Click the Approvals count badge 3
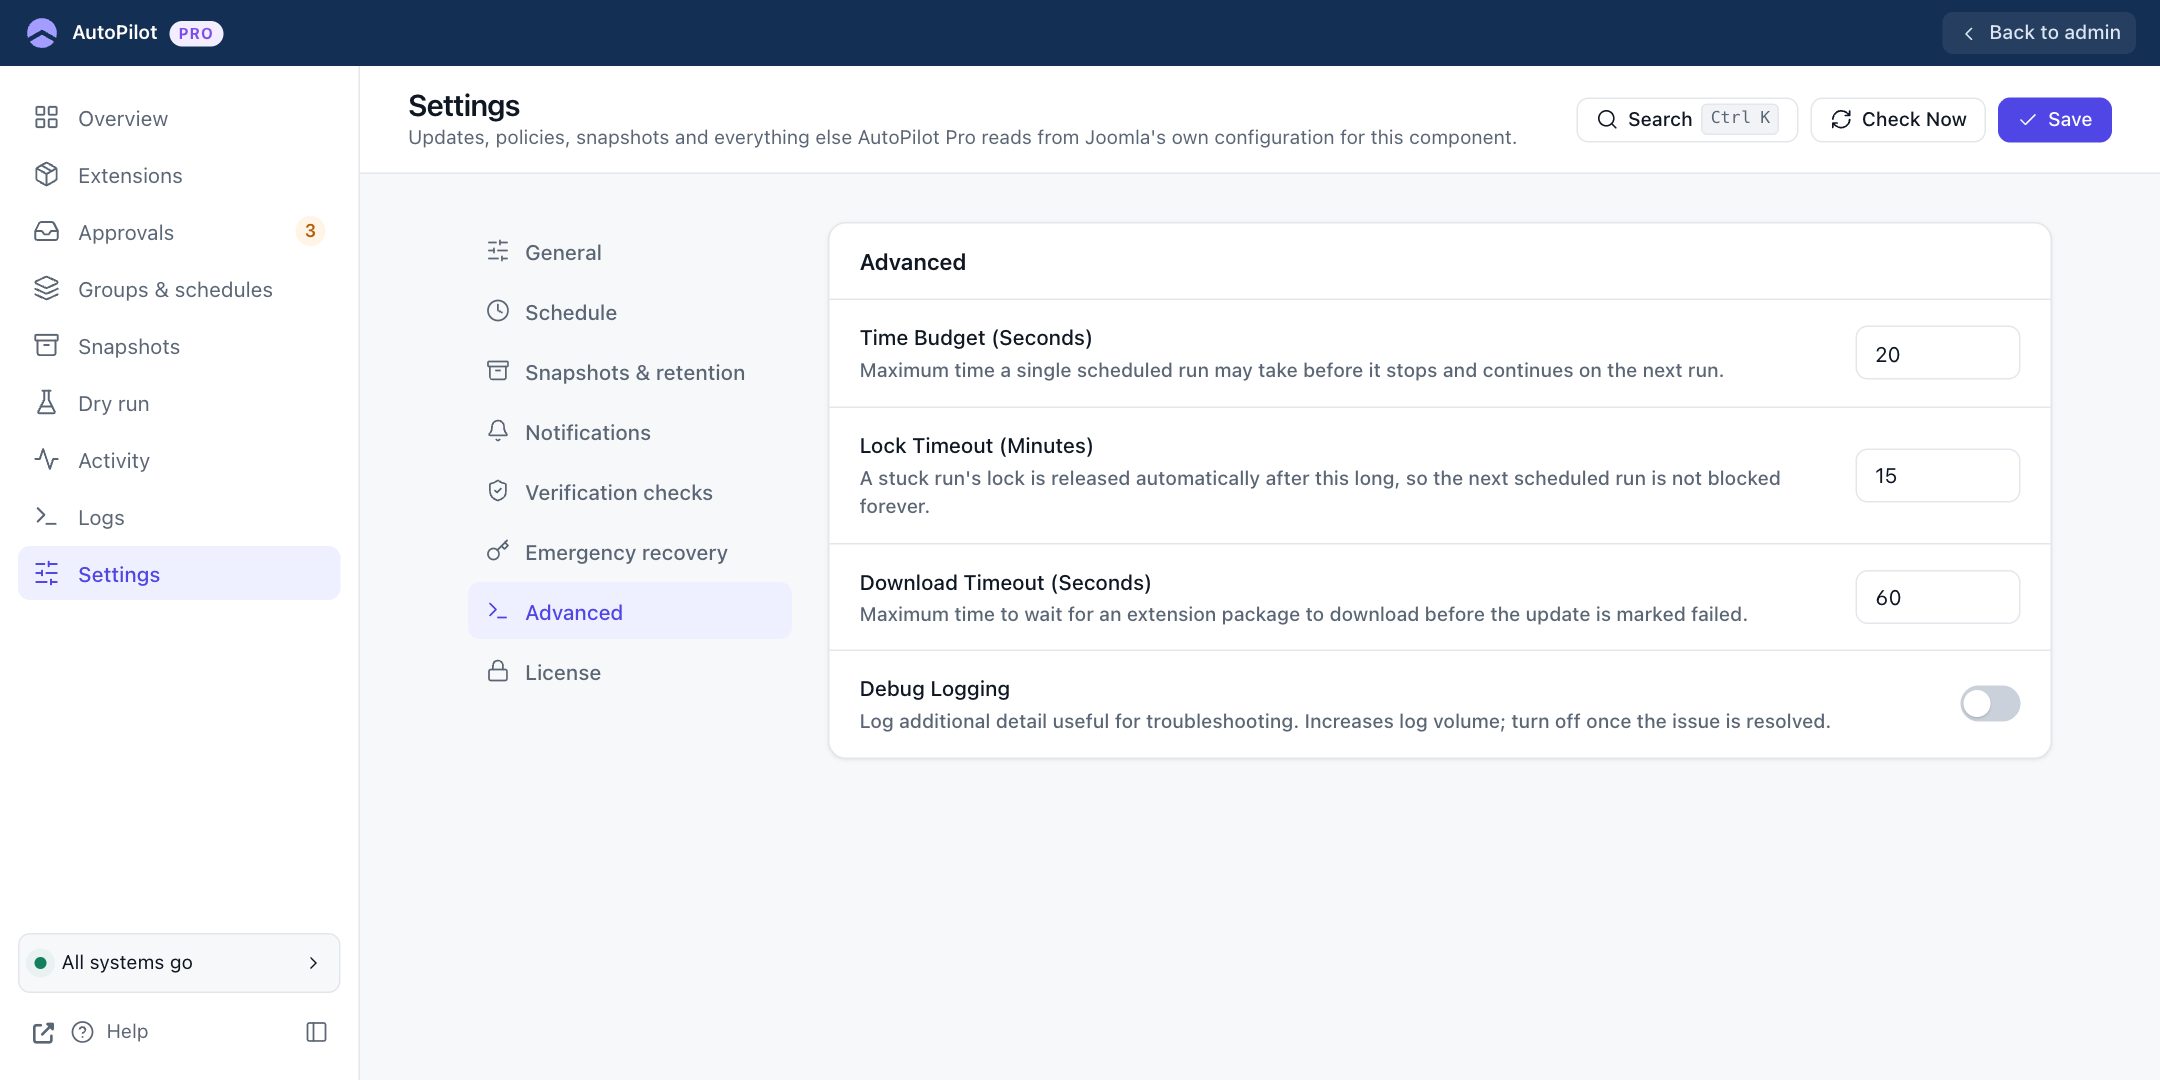This screenshot has height=1080, width=2160. click(x=310, y=231)
